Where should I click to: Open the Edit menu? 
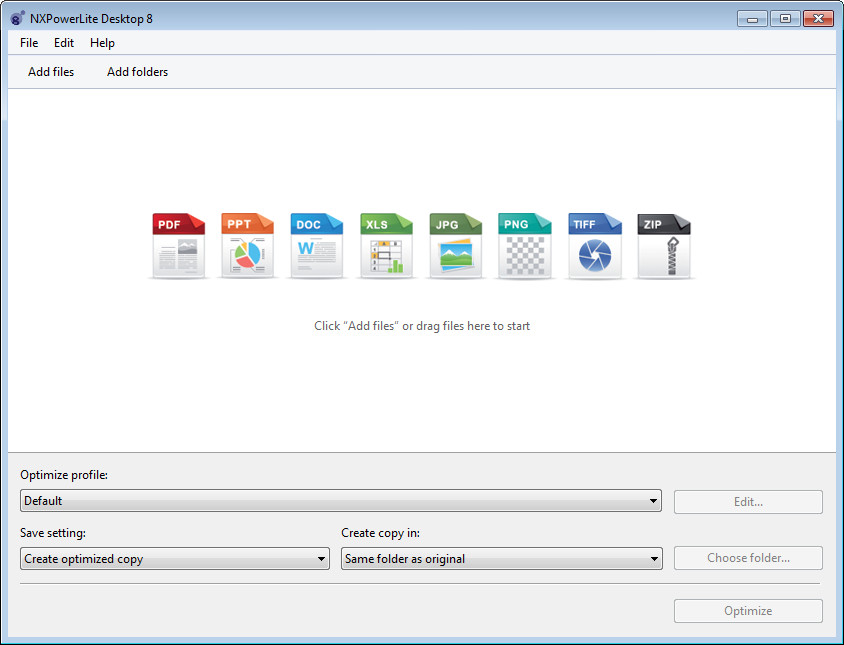(64, 43)
